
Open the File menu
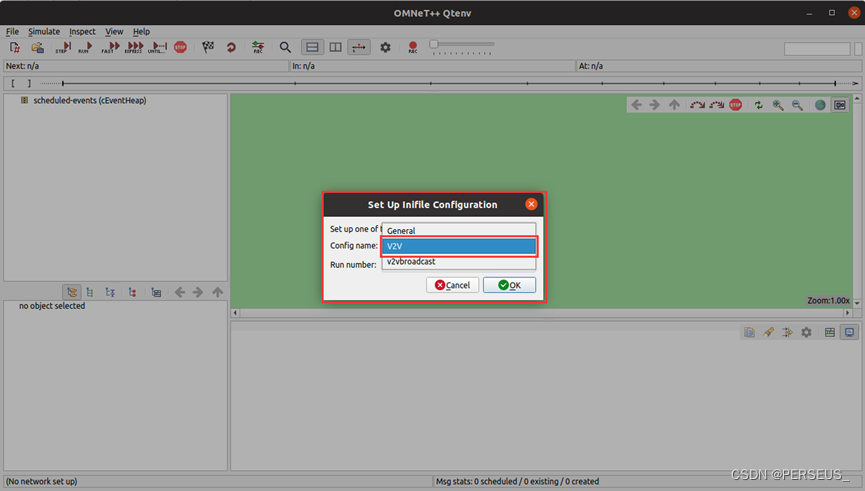(12, 31)
